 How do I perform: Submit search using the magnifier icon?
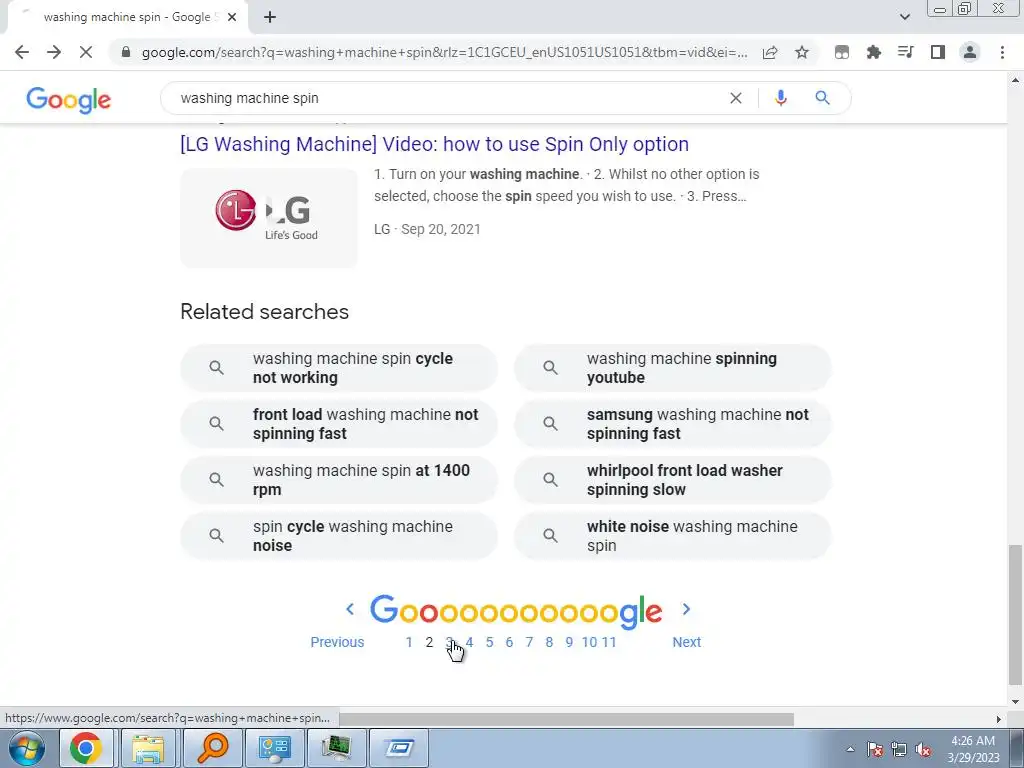822,98
